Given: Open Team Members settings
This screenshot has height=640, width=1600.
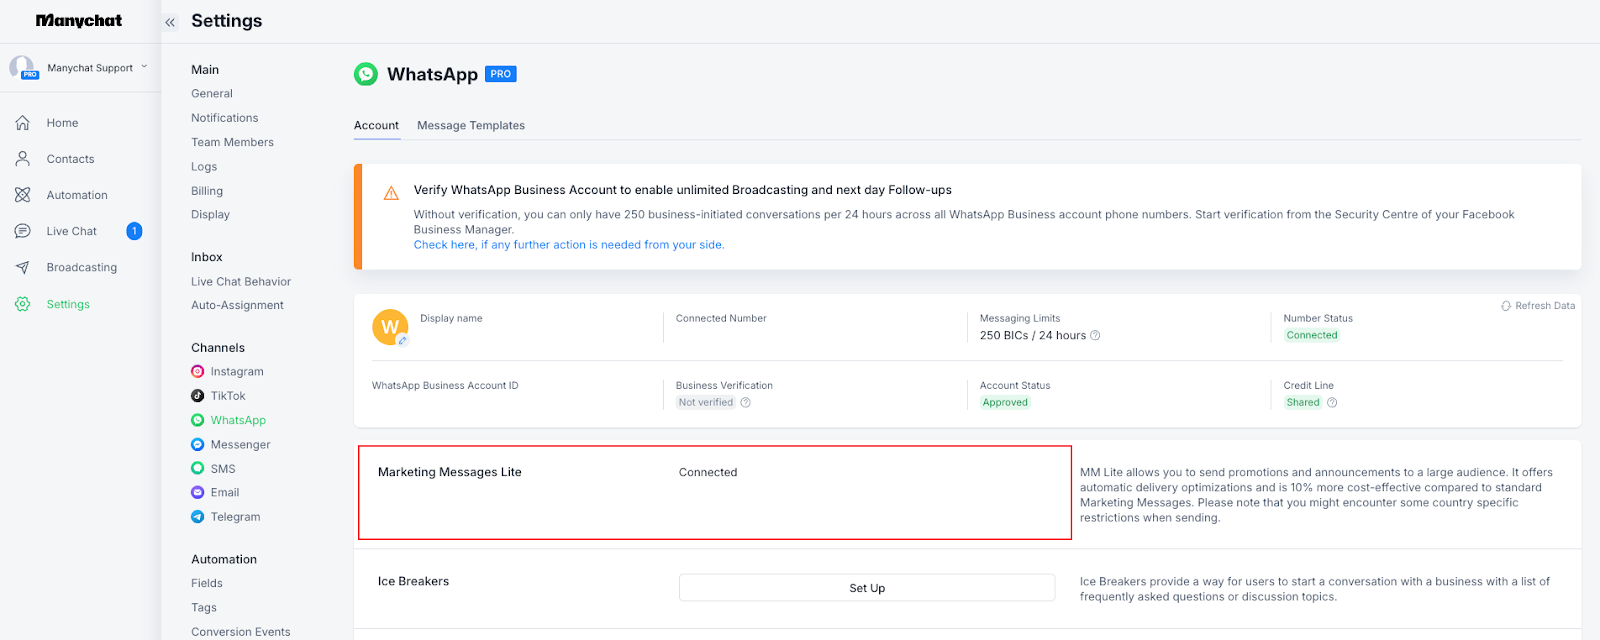Looking at the screenshot, I should [232, 143].
